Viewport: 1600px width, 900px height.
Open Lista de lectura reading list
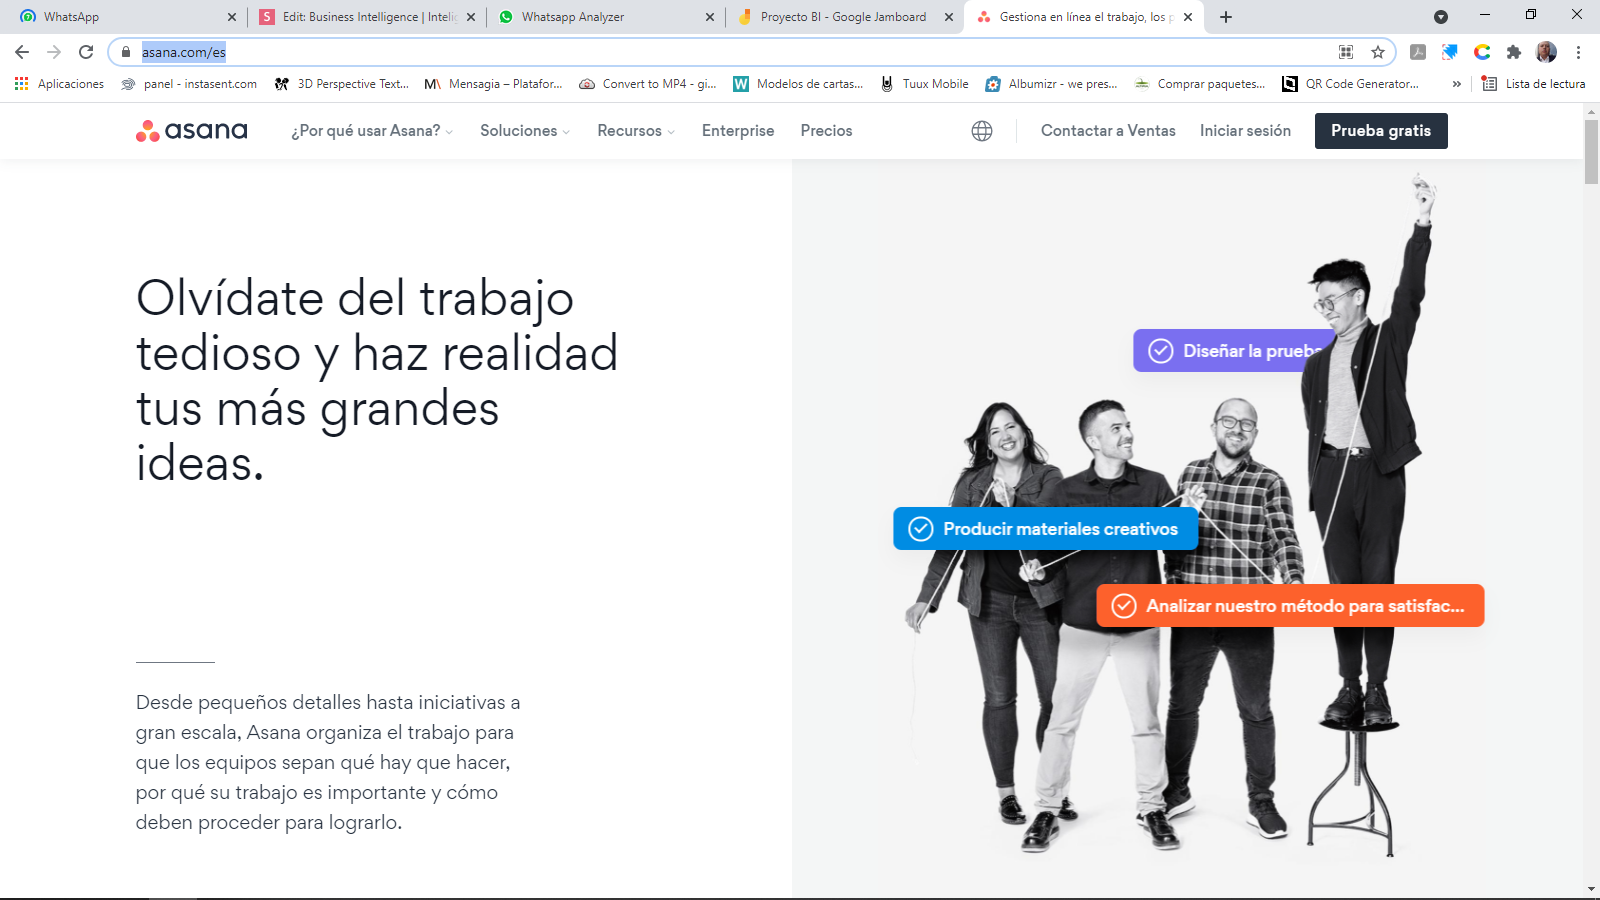[x=1534, y=84]
